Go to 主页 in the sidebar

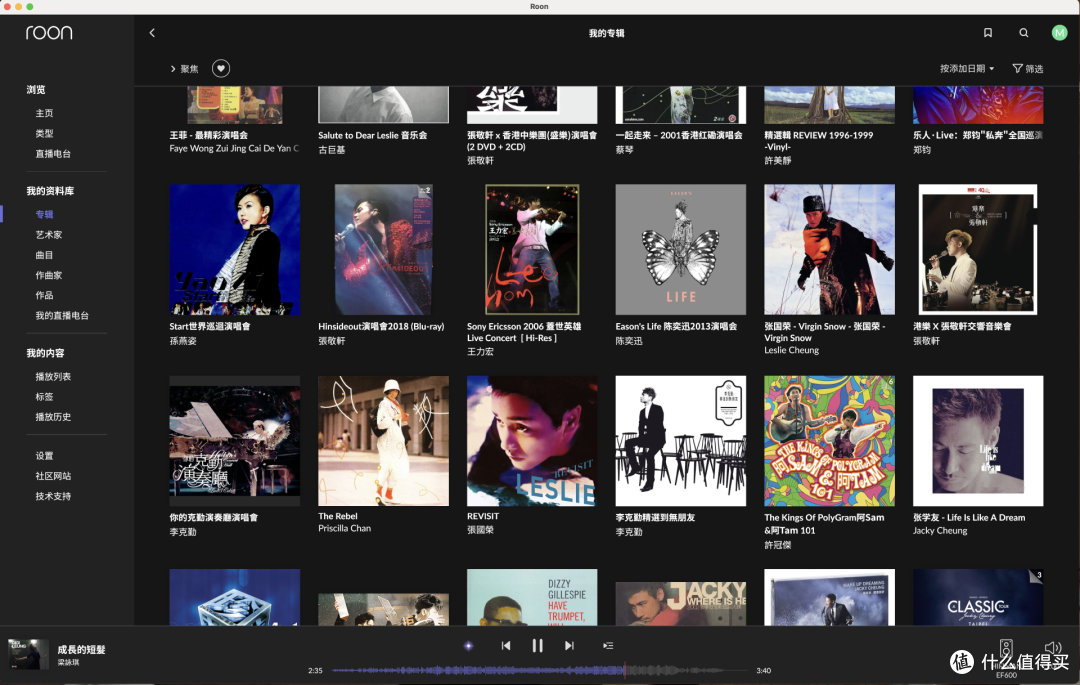[44, 113]
